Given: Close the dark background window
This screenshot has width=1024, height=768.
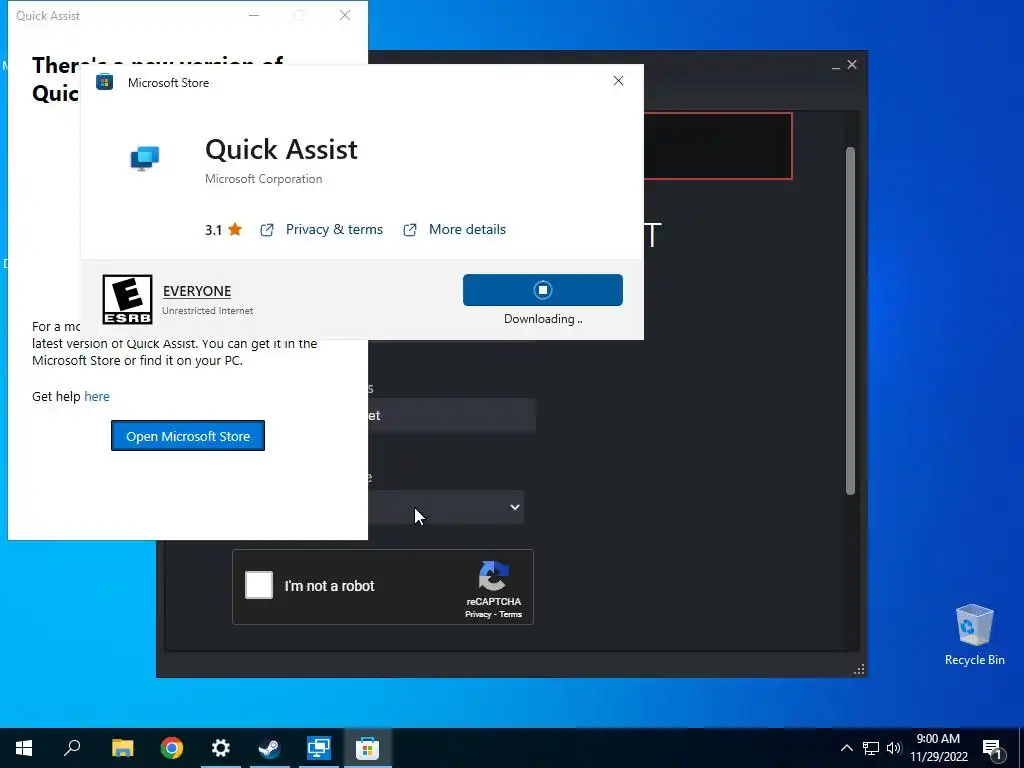Looking at the screenshot, I should coord(852,65).
